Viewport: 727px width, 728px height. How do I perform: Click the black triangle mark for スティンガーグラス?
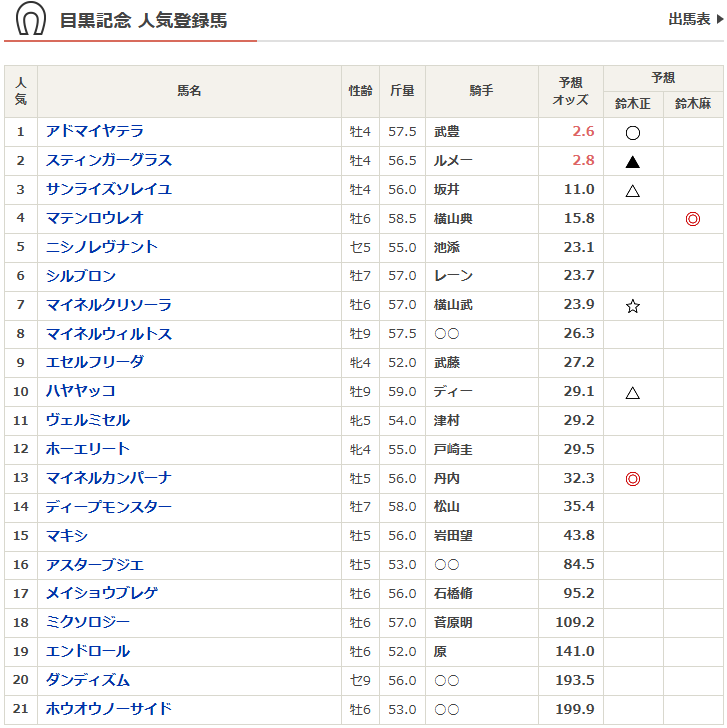point(632,162)
